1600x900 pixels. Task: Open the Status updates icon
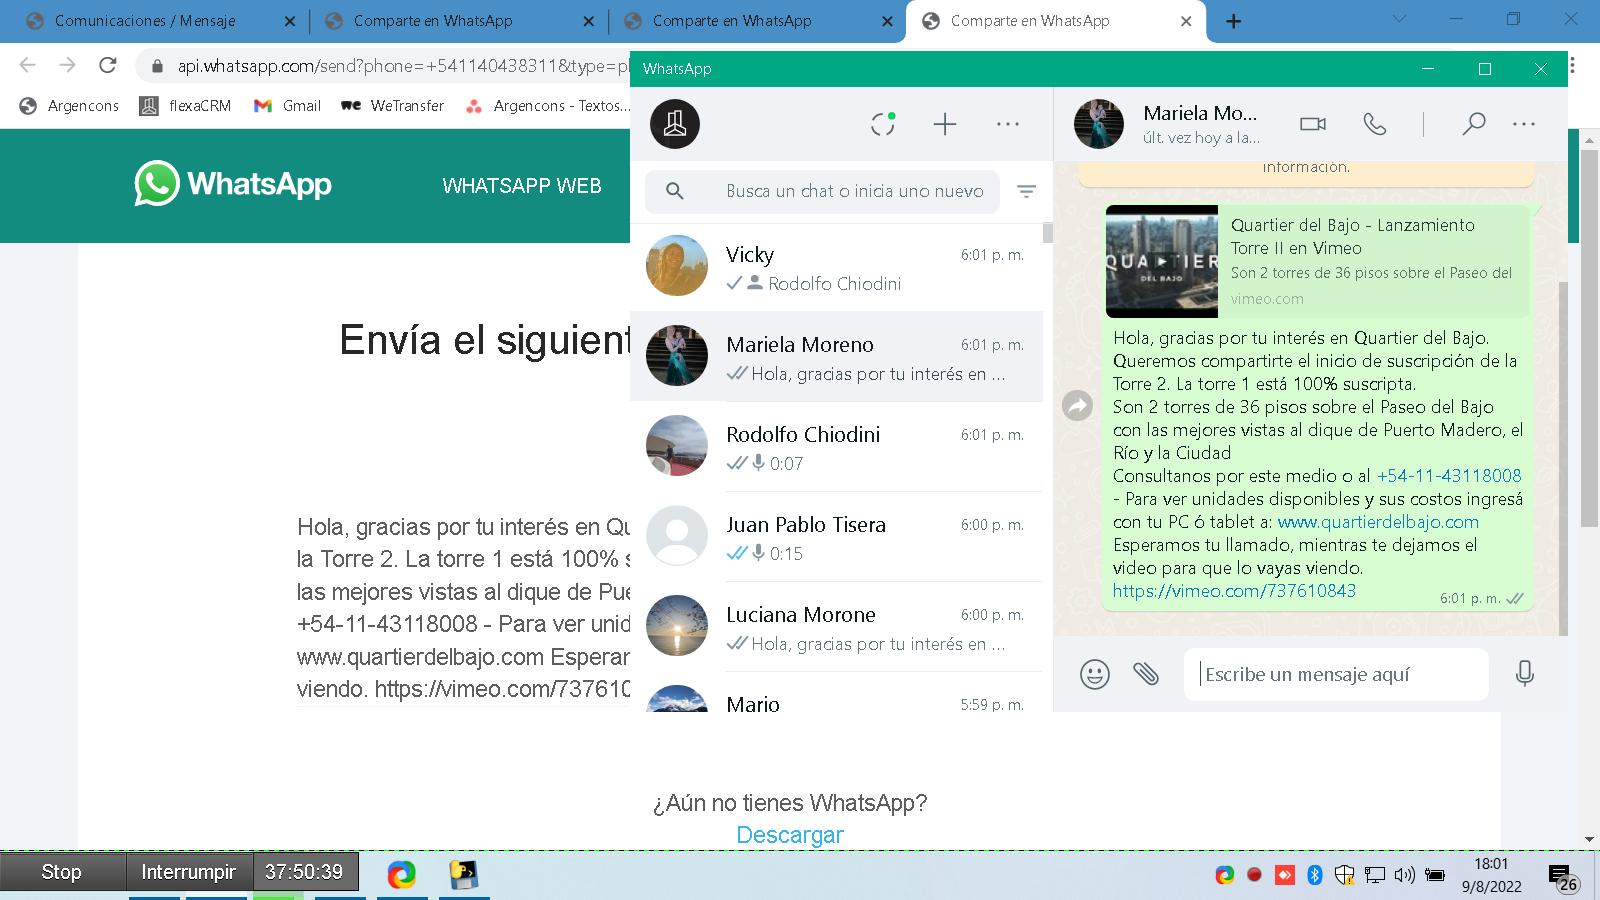pyautogui.click(x=883, y=124)
